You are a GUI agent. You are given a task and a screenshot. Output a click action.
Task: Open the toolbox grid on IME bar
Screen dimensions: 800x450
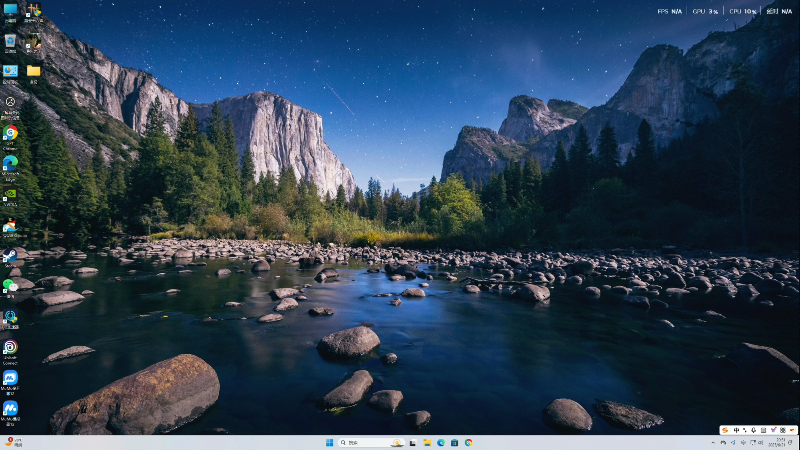(x=783, y=430)
